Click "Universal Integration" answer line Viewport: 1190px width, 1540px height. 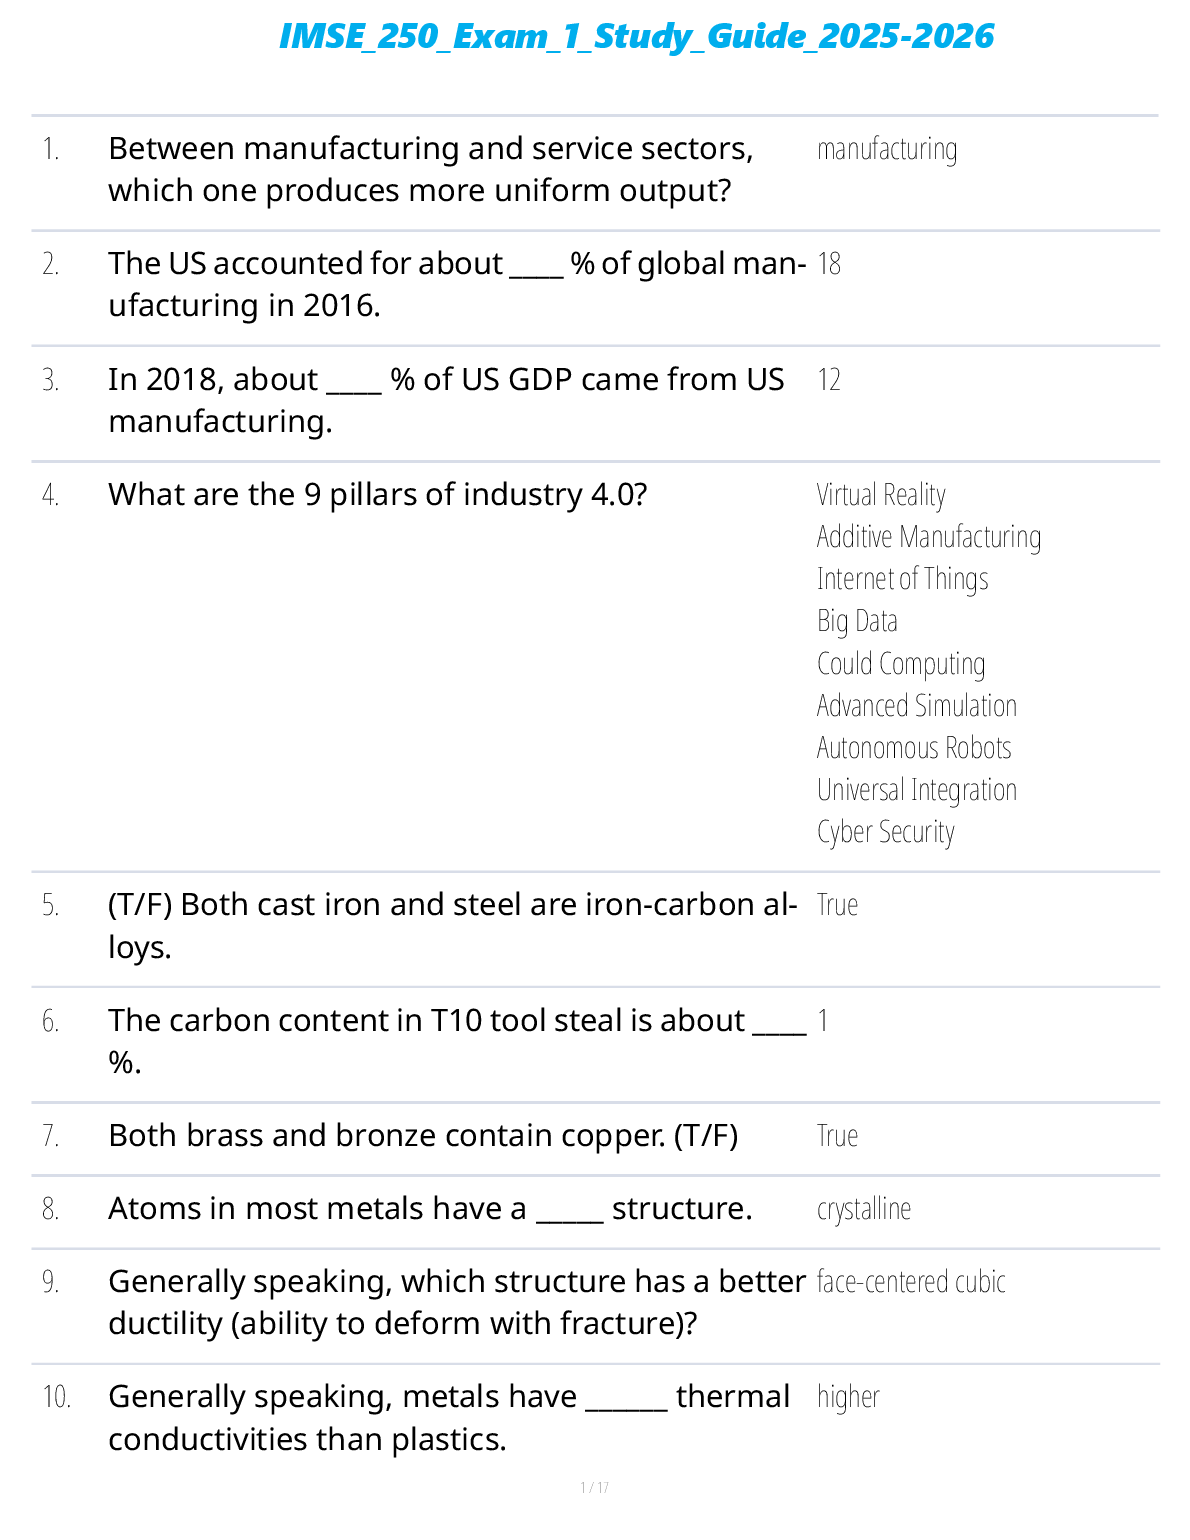(x=916, y=790)
